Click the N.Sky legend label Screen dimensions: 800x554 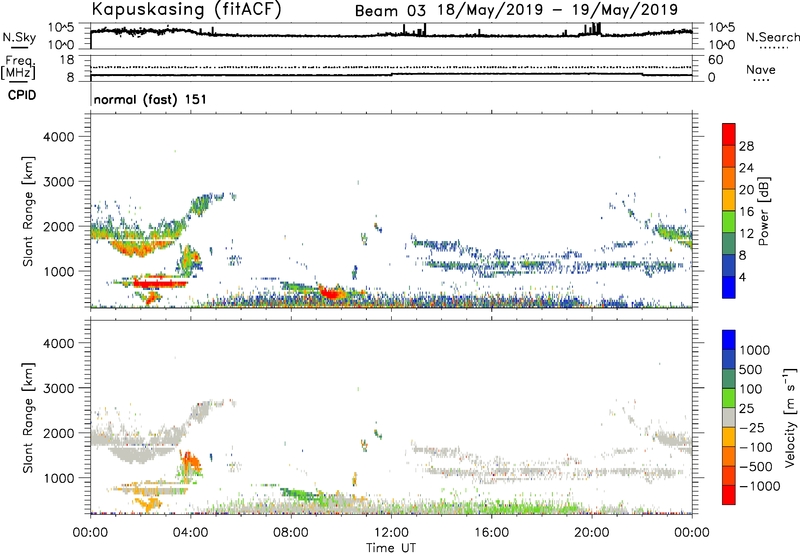pos(19,37)
